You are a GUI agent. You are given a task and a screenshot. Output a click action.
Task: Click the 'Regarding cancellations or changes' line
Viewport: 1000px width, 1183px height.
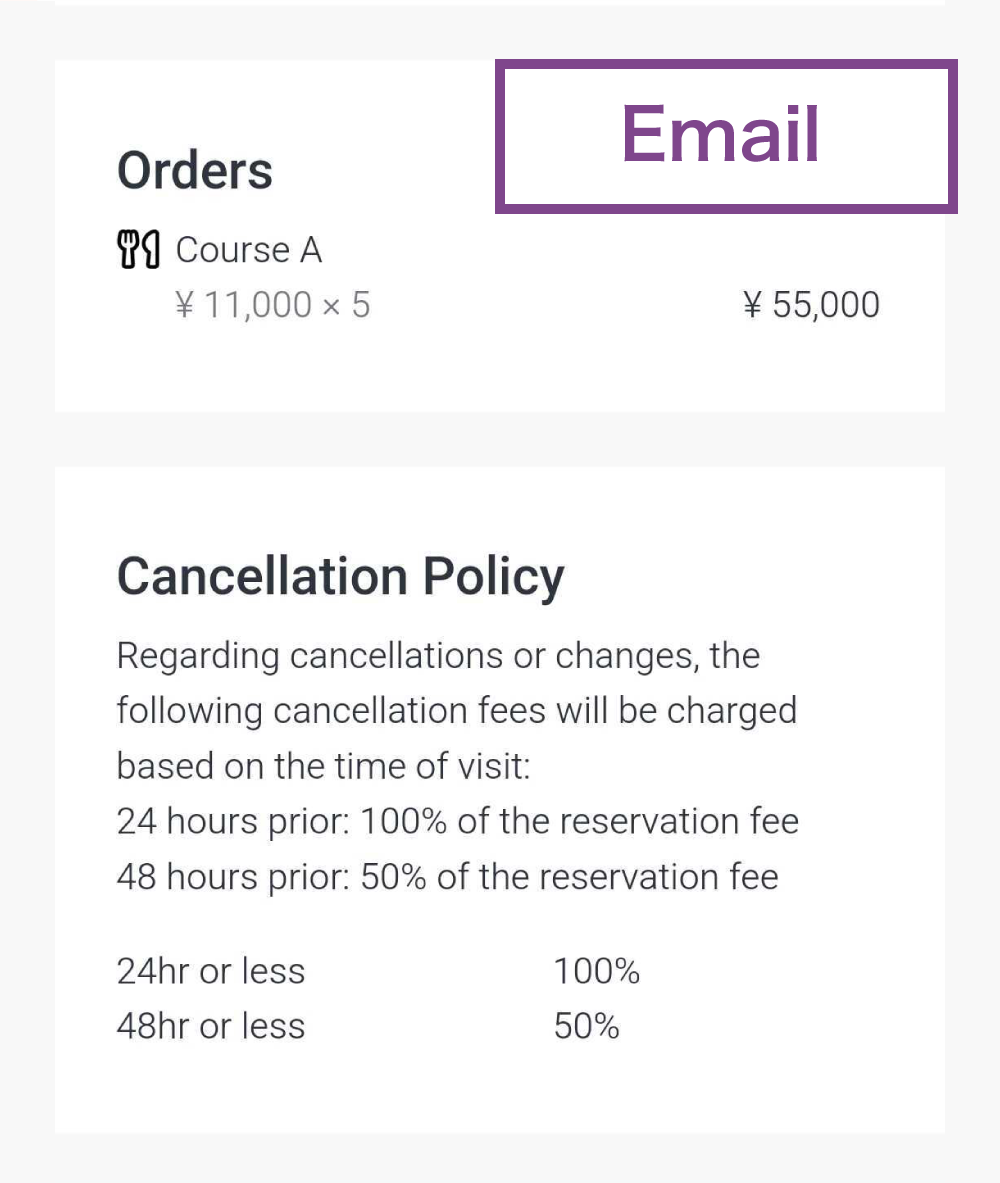click(x=438, y=656)
